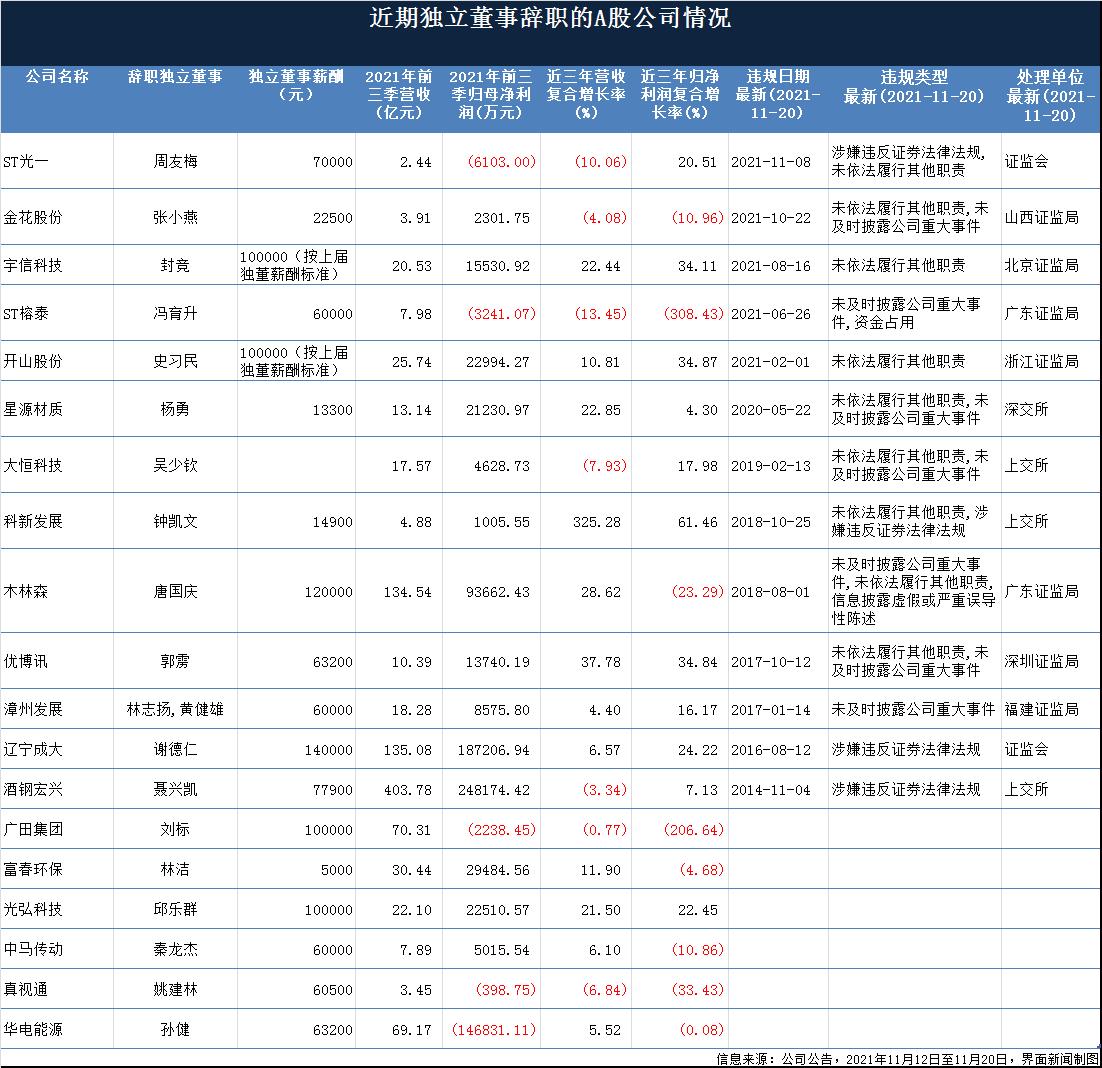This screenshot has height=1068, width=1102.
Task: Click company name 真视通
Action: 26,989
